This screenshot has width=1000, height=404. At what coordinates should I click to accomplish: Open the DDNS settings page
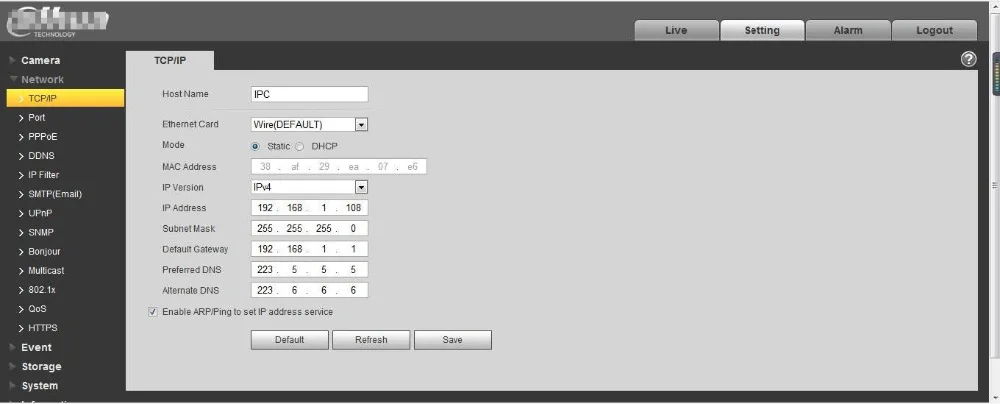pos(41,156)
